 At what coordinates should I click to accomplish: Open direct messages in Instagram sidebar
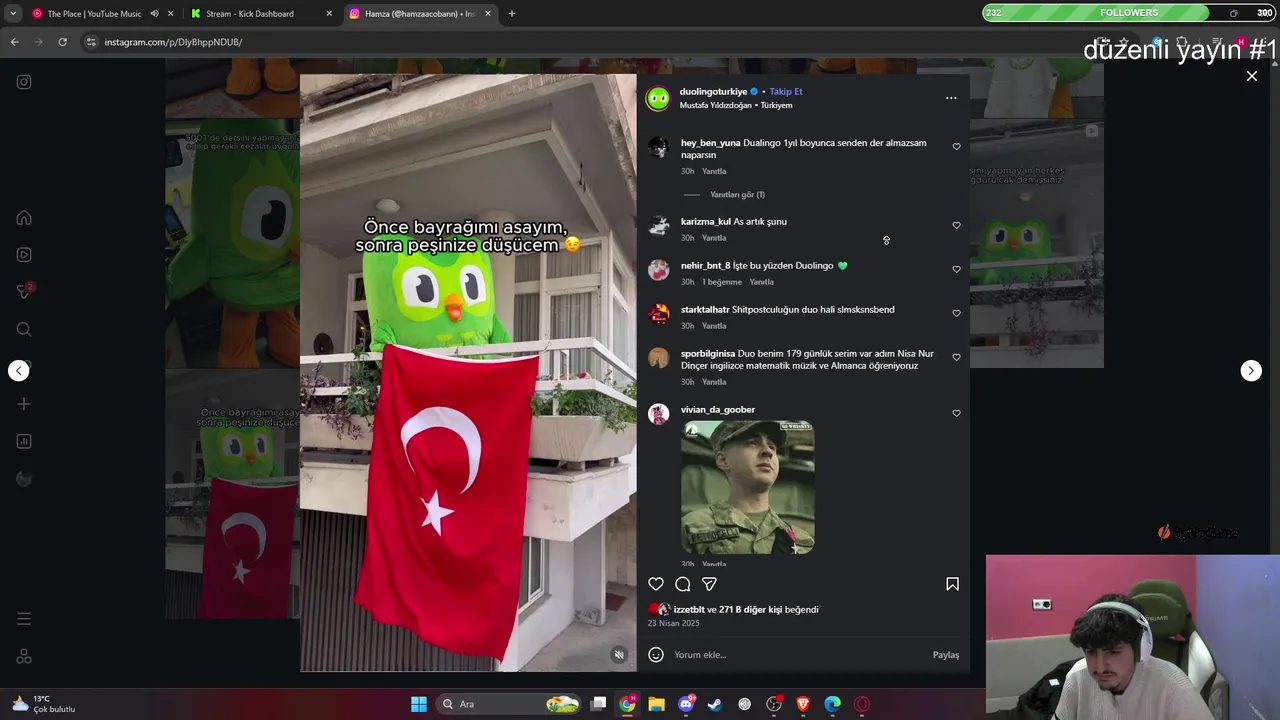click(24, 291)
